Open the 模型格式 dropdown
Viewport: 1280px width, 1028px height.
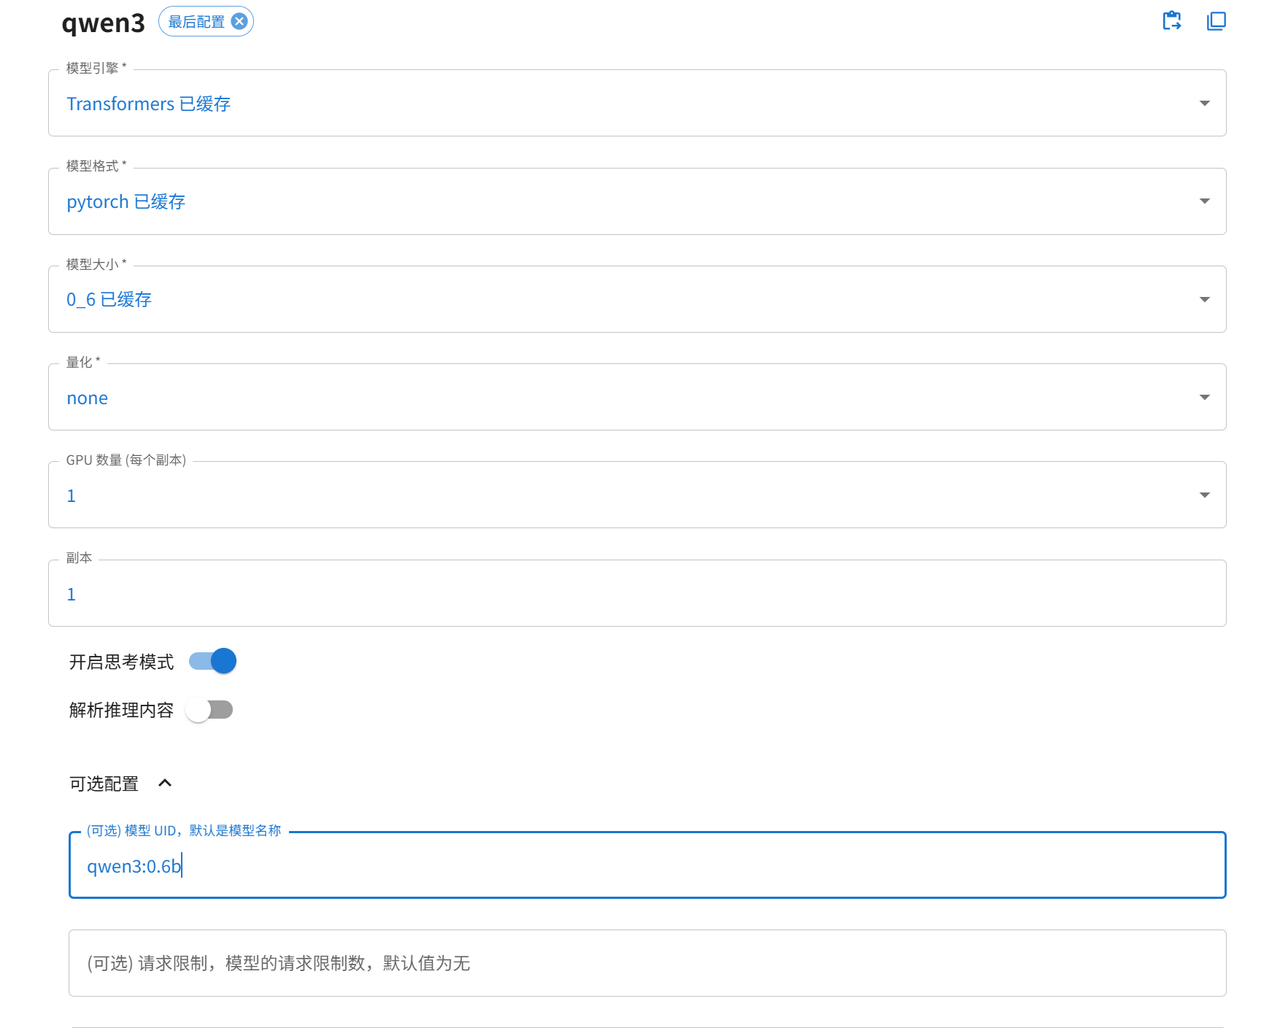click(1204, 200)
